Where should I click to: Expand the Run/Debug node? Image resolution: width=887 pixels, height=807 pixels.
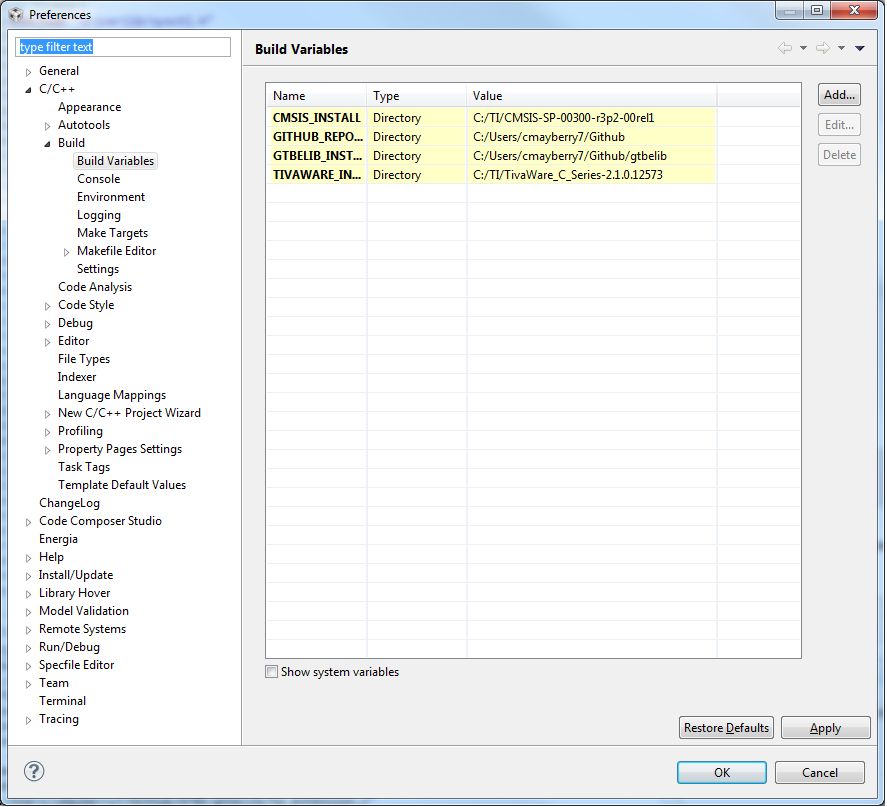click(28, 648)
